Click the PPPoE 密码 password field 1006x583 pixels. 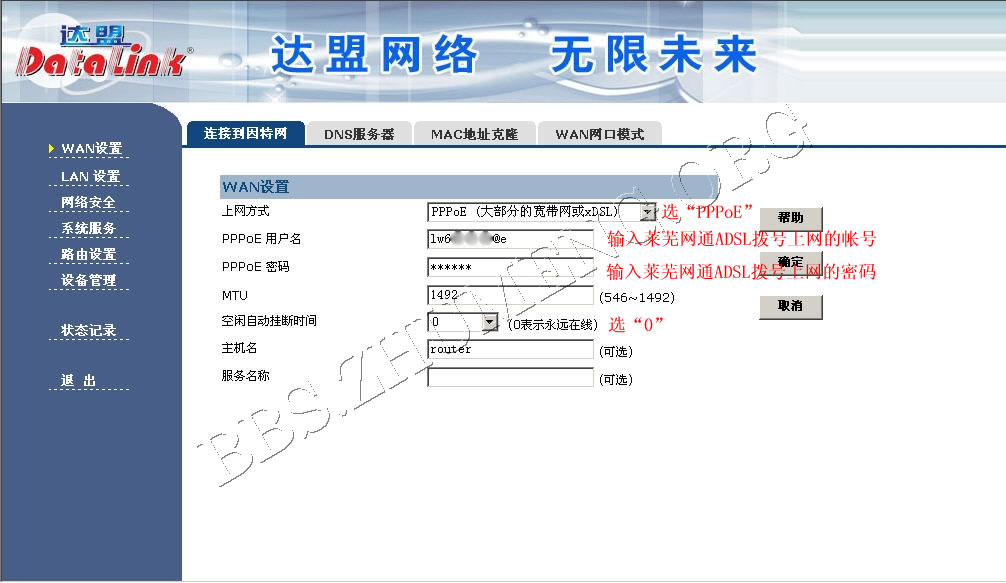pyautogui.click(x=510, y=267)
